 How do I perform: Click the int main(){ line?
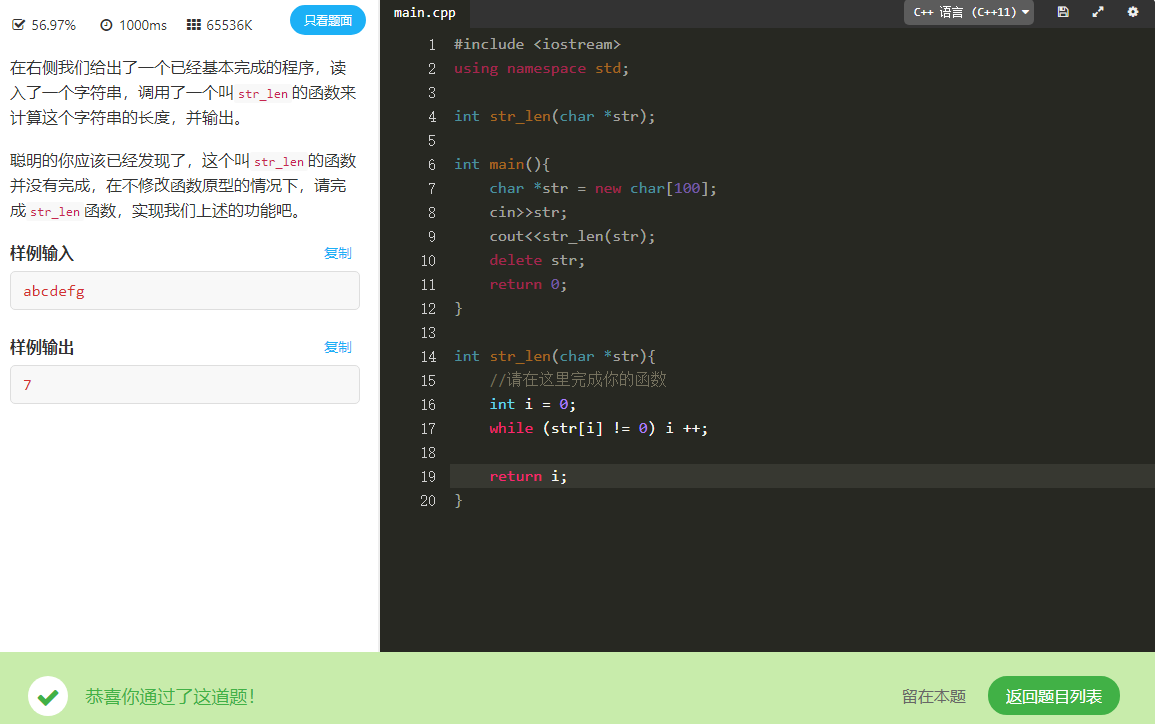[502, 164]
